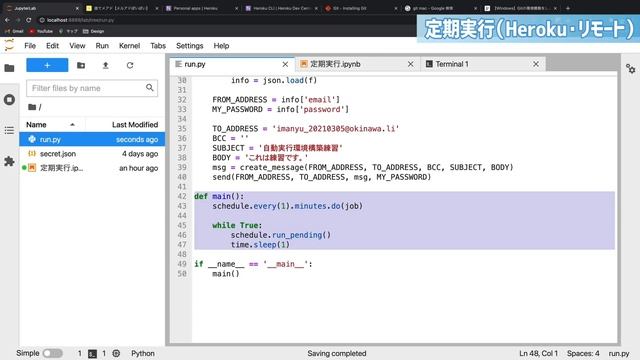This screenshot has height=360, width=640.
Task: Open the View menu
Action: [x=77, y=46]
